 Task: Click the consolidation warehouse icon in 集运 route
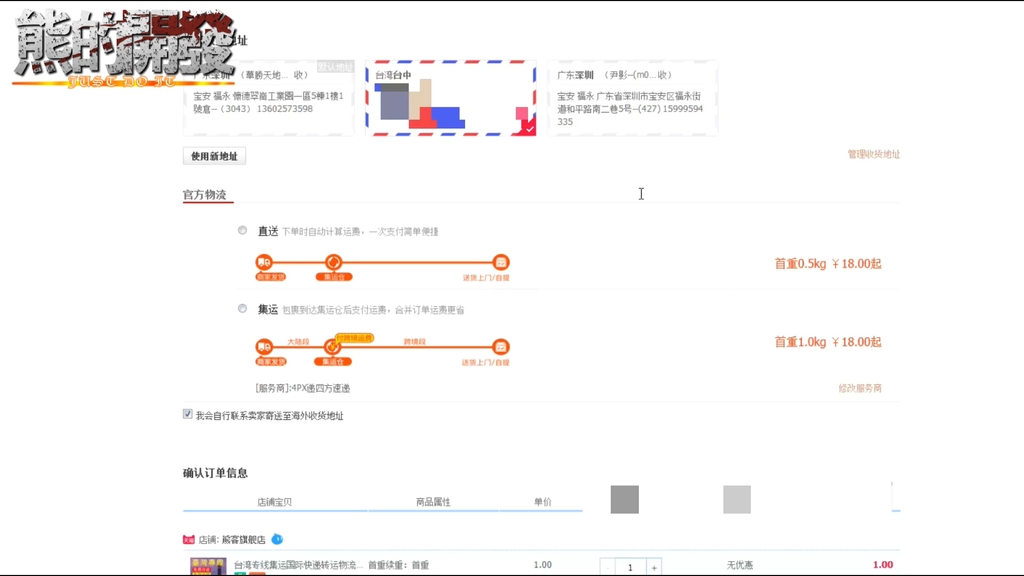click(332, 347)
